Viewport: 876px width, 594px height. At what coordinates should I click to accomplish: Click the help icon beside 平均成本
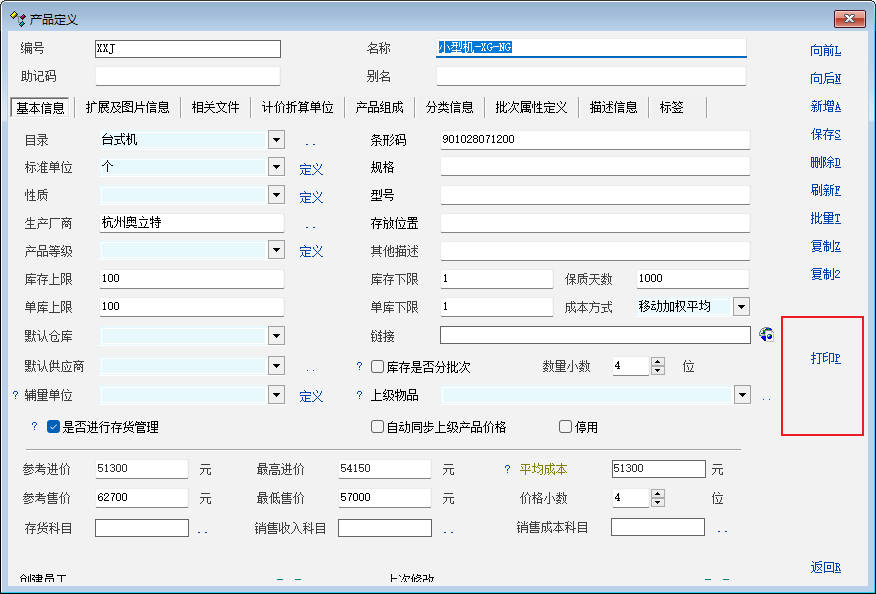pyautogui.click(x=507, y=469)
